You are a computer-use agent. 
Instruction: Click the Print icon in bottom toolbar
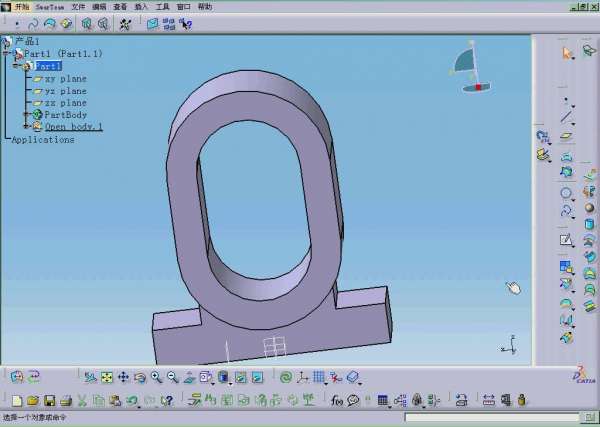click(x=65, y=400)
